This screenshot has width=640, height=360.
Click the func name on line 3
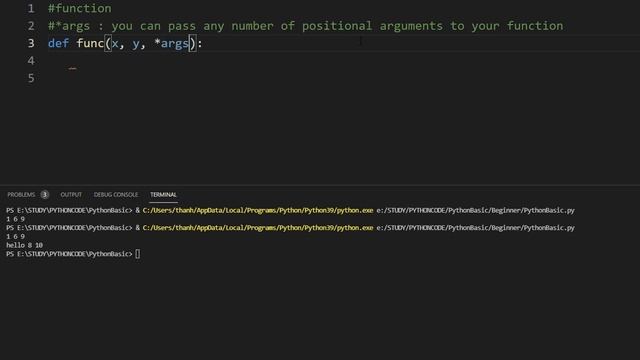90,43
